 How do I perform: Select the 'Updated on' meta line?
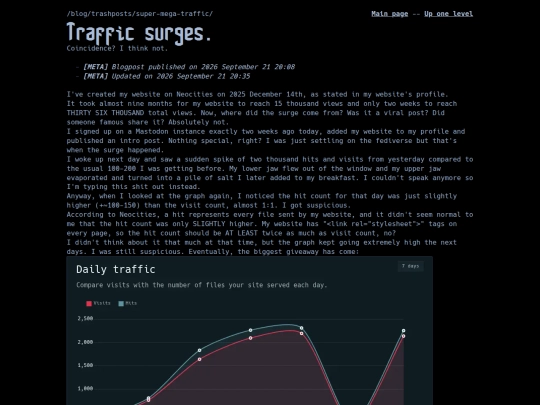tap(166, 76)
